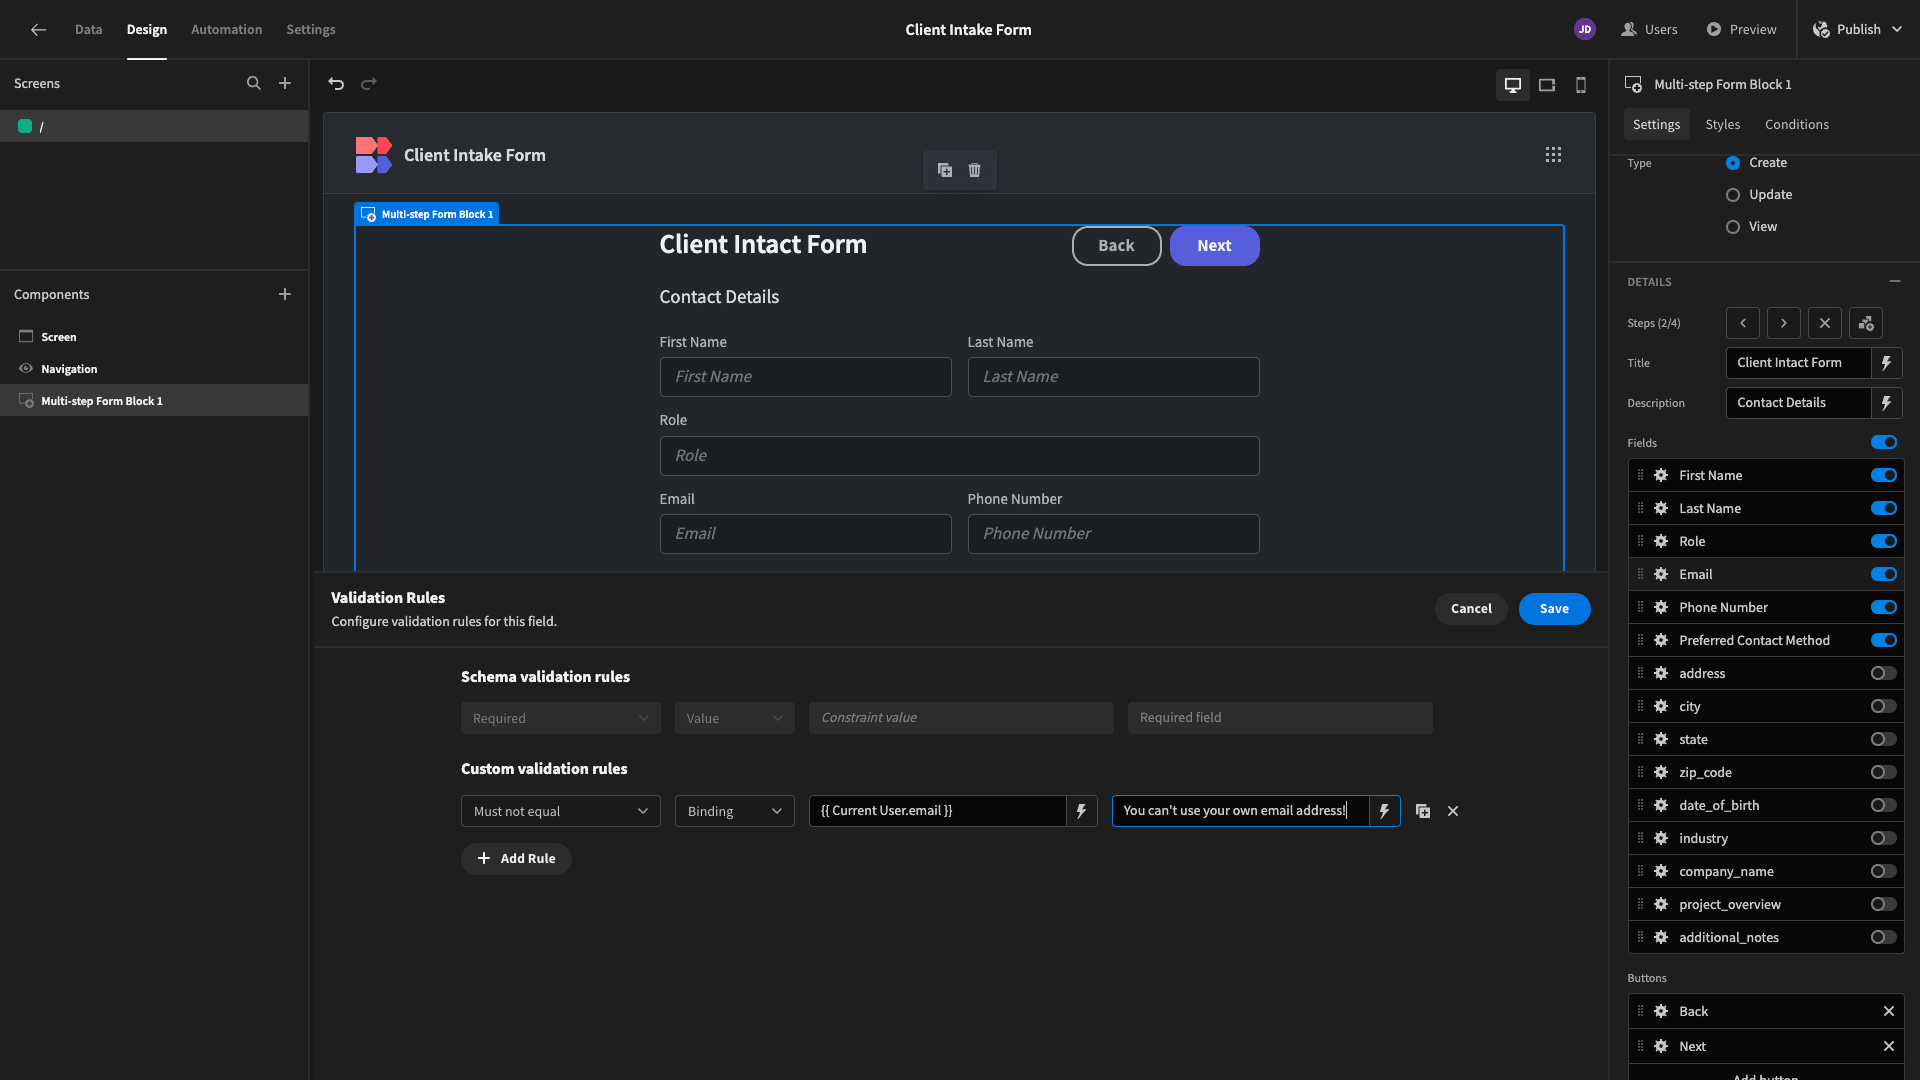
Task: Select the Update type radio button
Action: click(1733, 195)
